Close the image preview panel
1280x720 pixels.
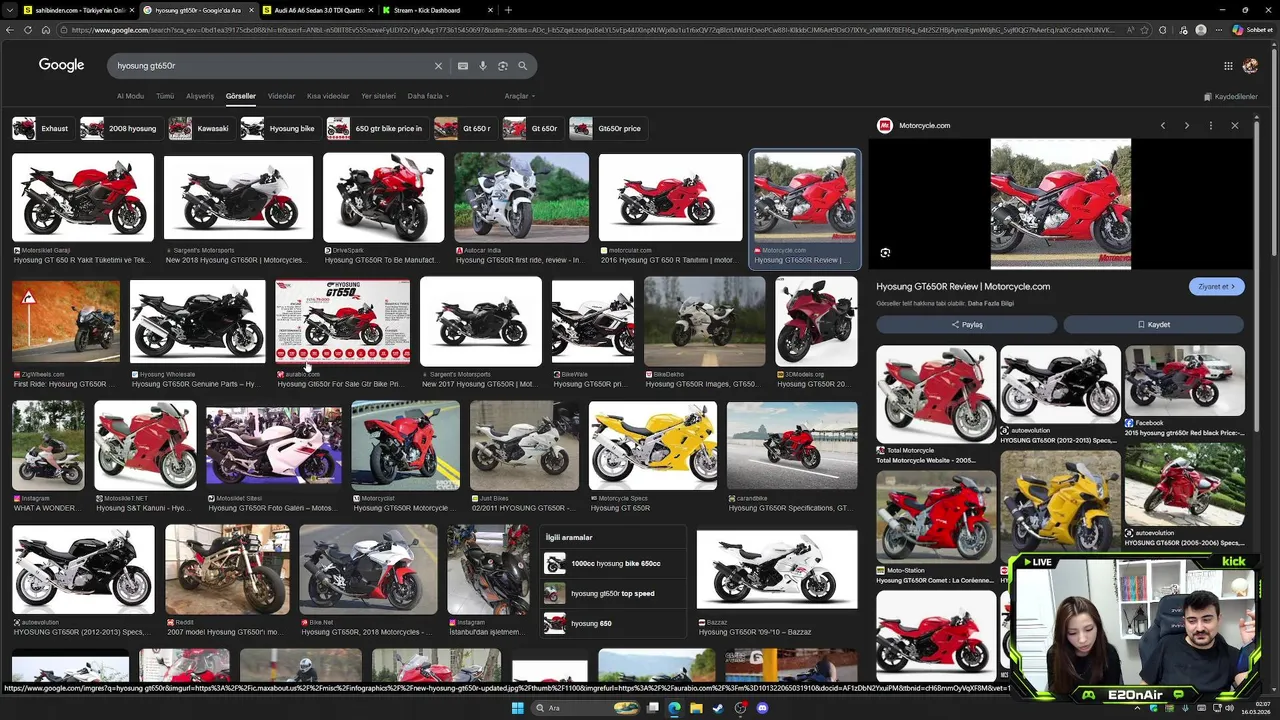click(1235, 126)
